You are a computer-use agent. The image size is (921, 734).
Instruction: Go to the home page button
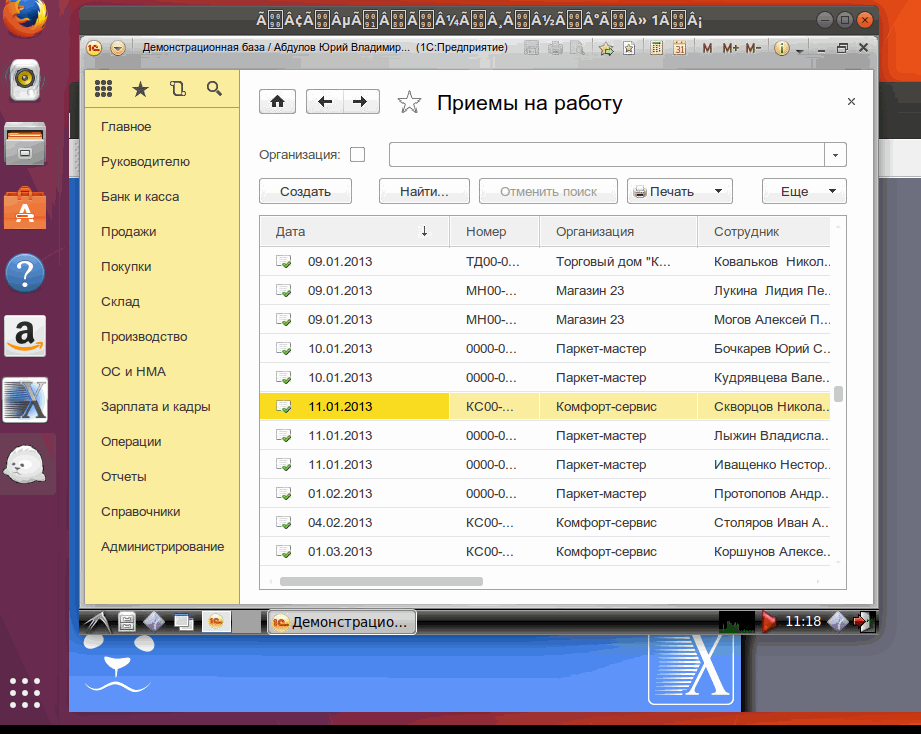tap(277, 101)
